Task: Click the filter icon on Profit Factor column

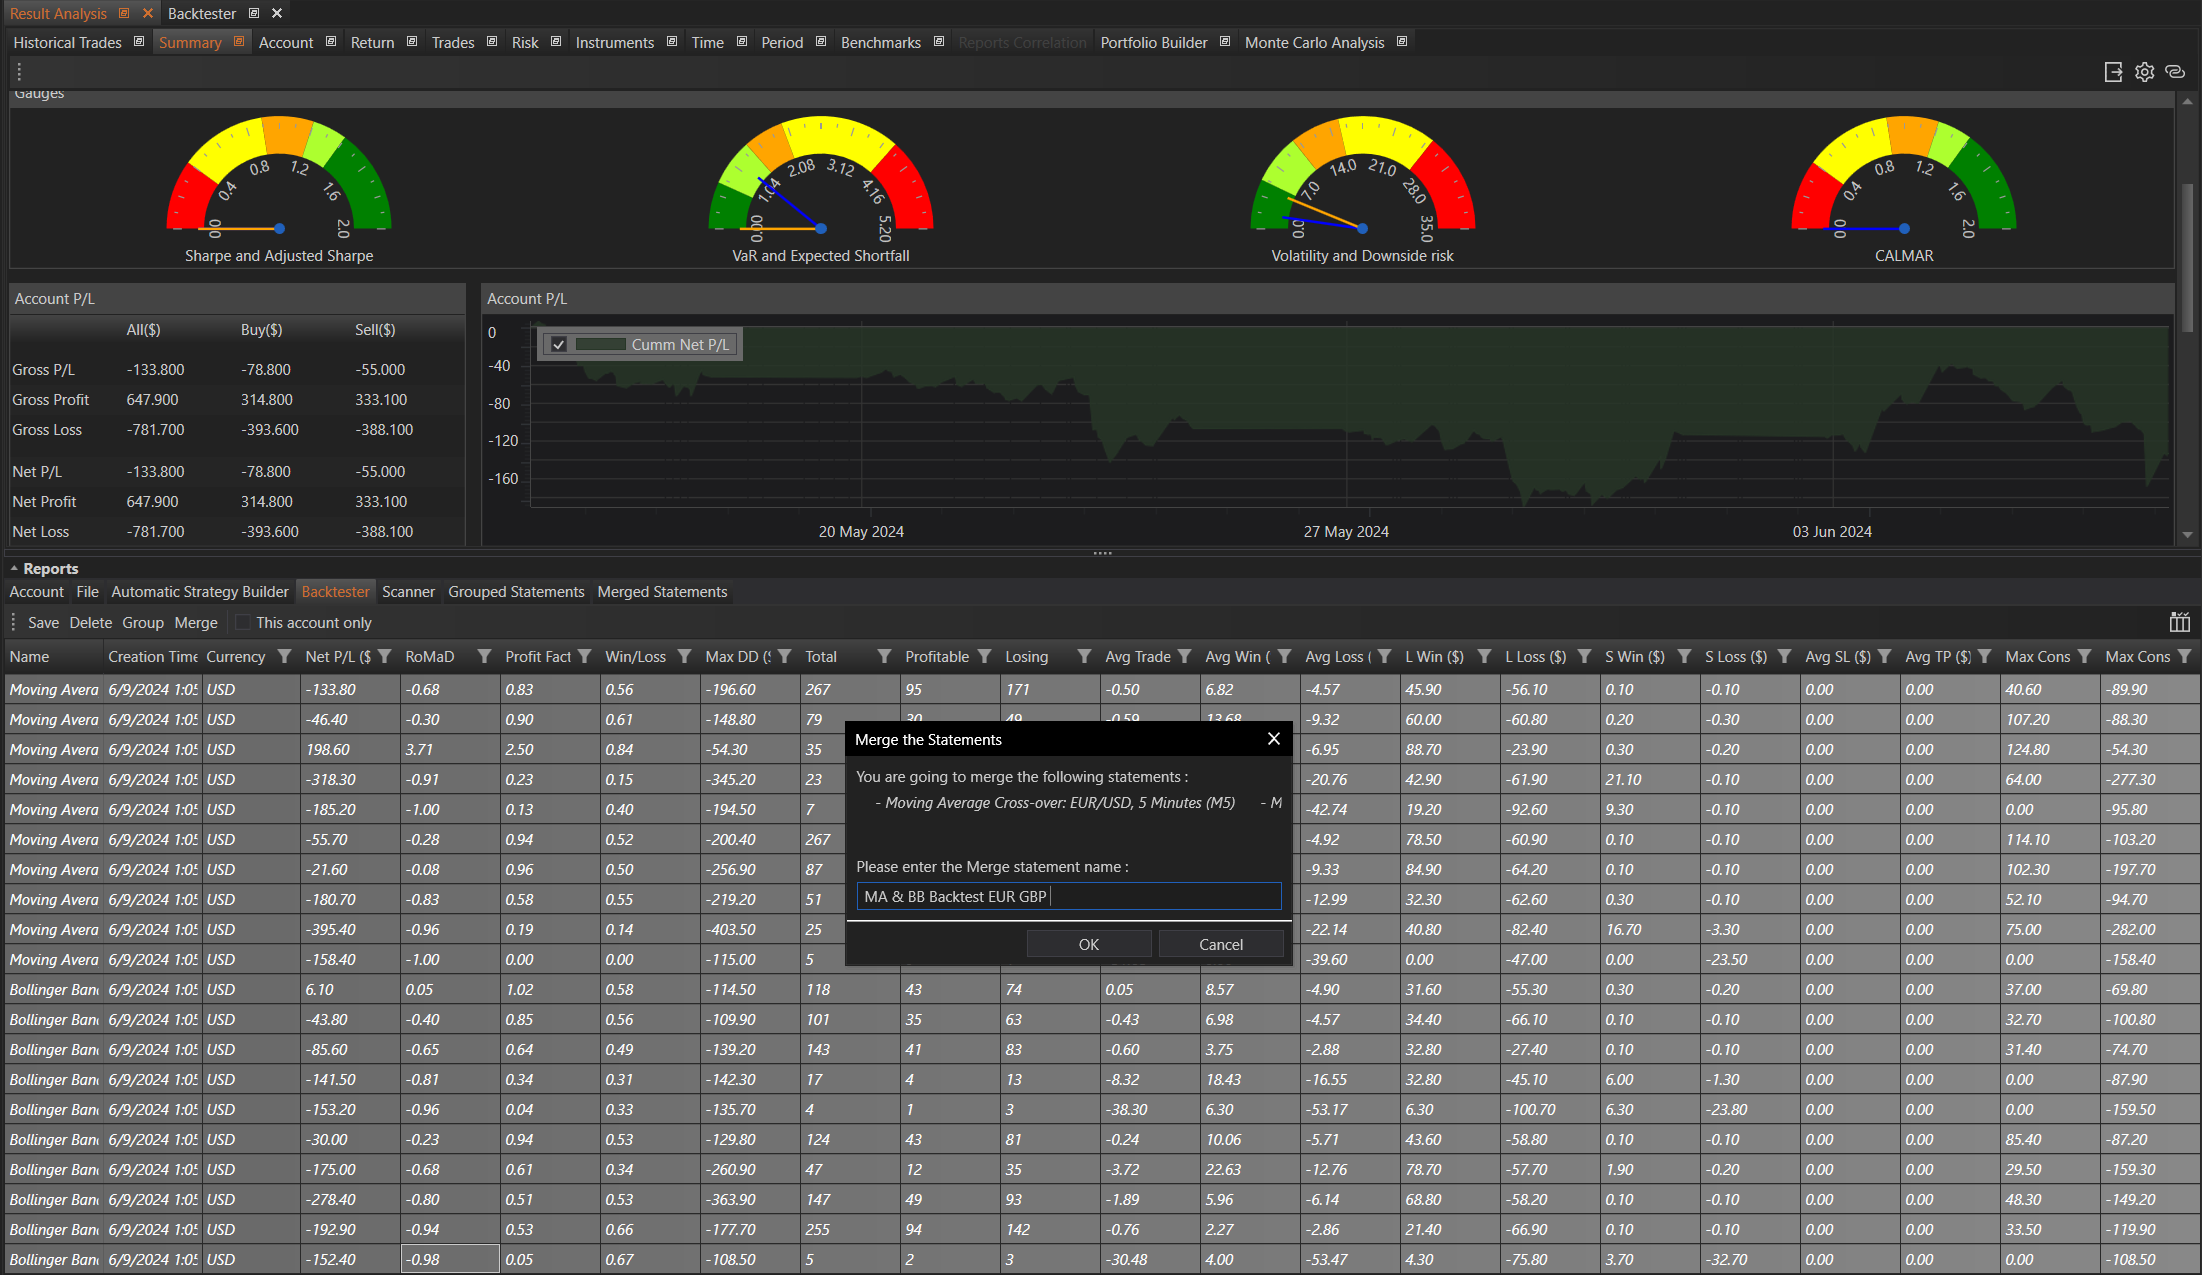Action: point(584,657)
